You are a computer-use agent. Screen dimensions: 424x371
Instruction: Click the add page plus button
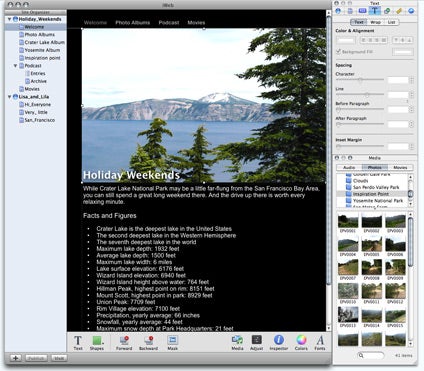tap(15, 358)
